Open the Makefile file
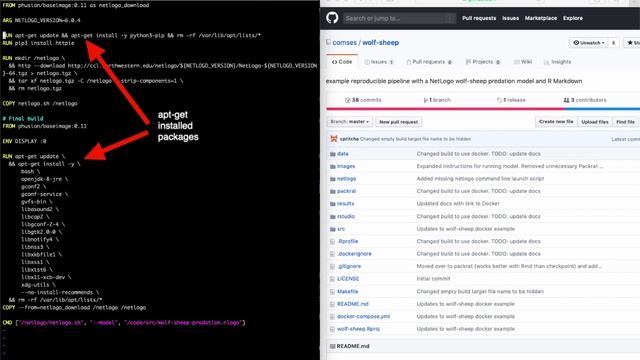The width and height of the screenshot is (640, 360). (347, 291)
